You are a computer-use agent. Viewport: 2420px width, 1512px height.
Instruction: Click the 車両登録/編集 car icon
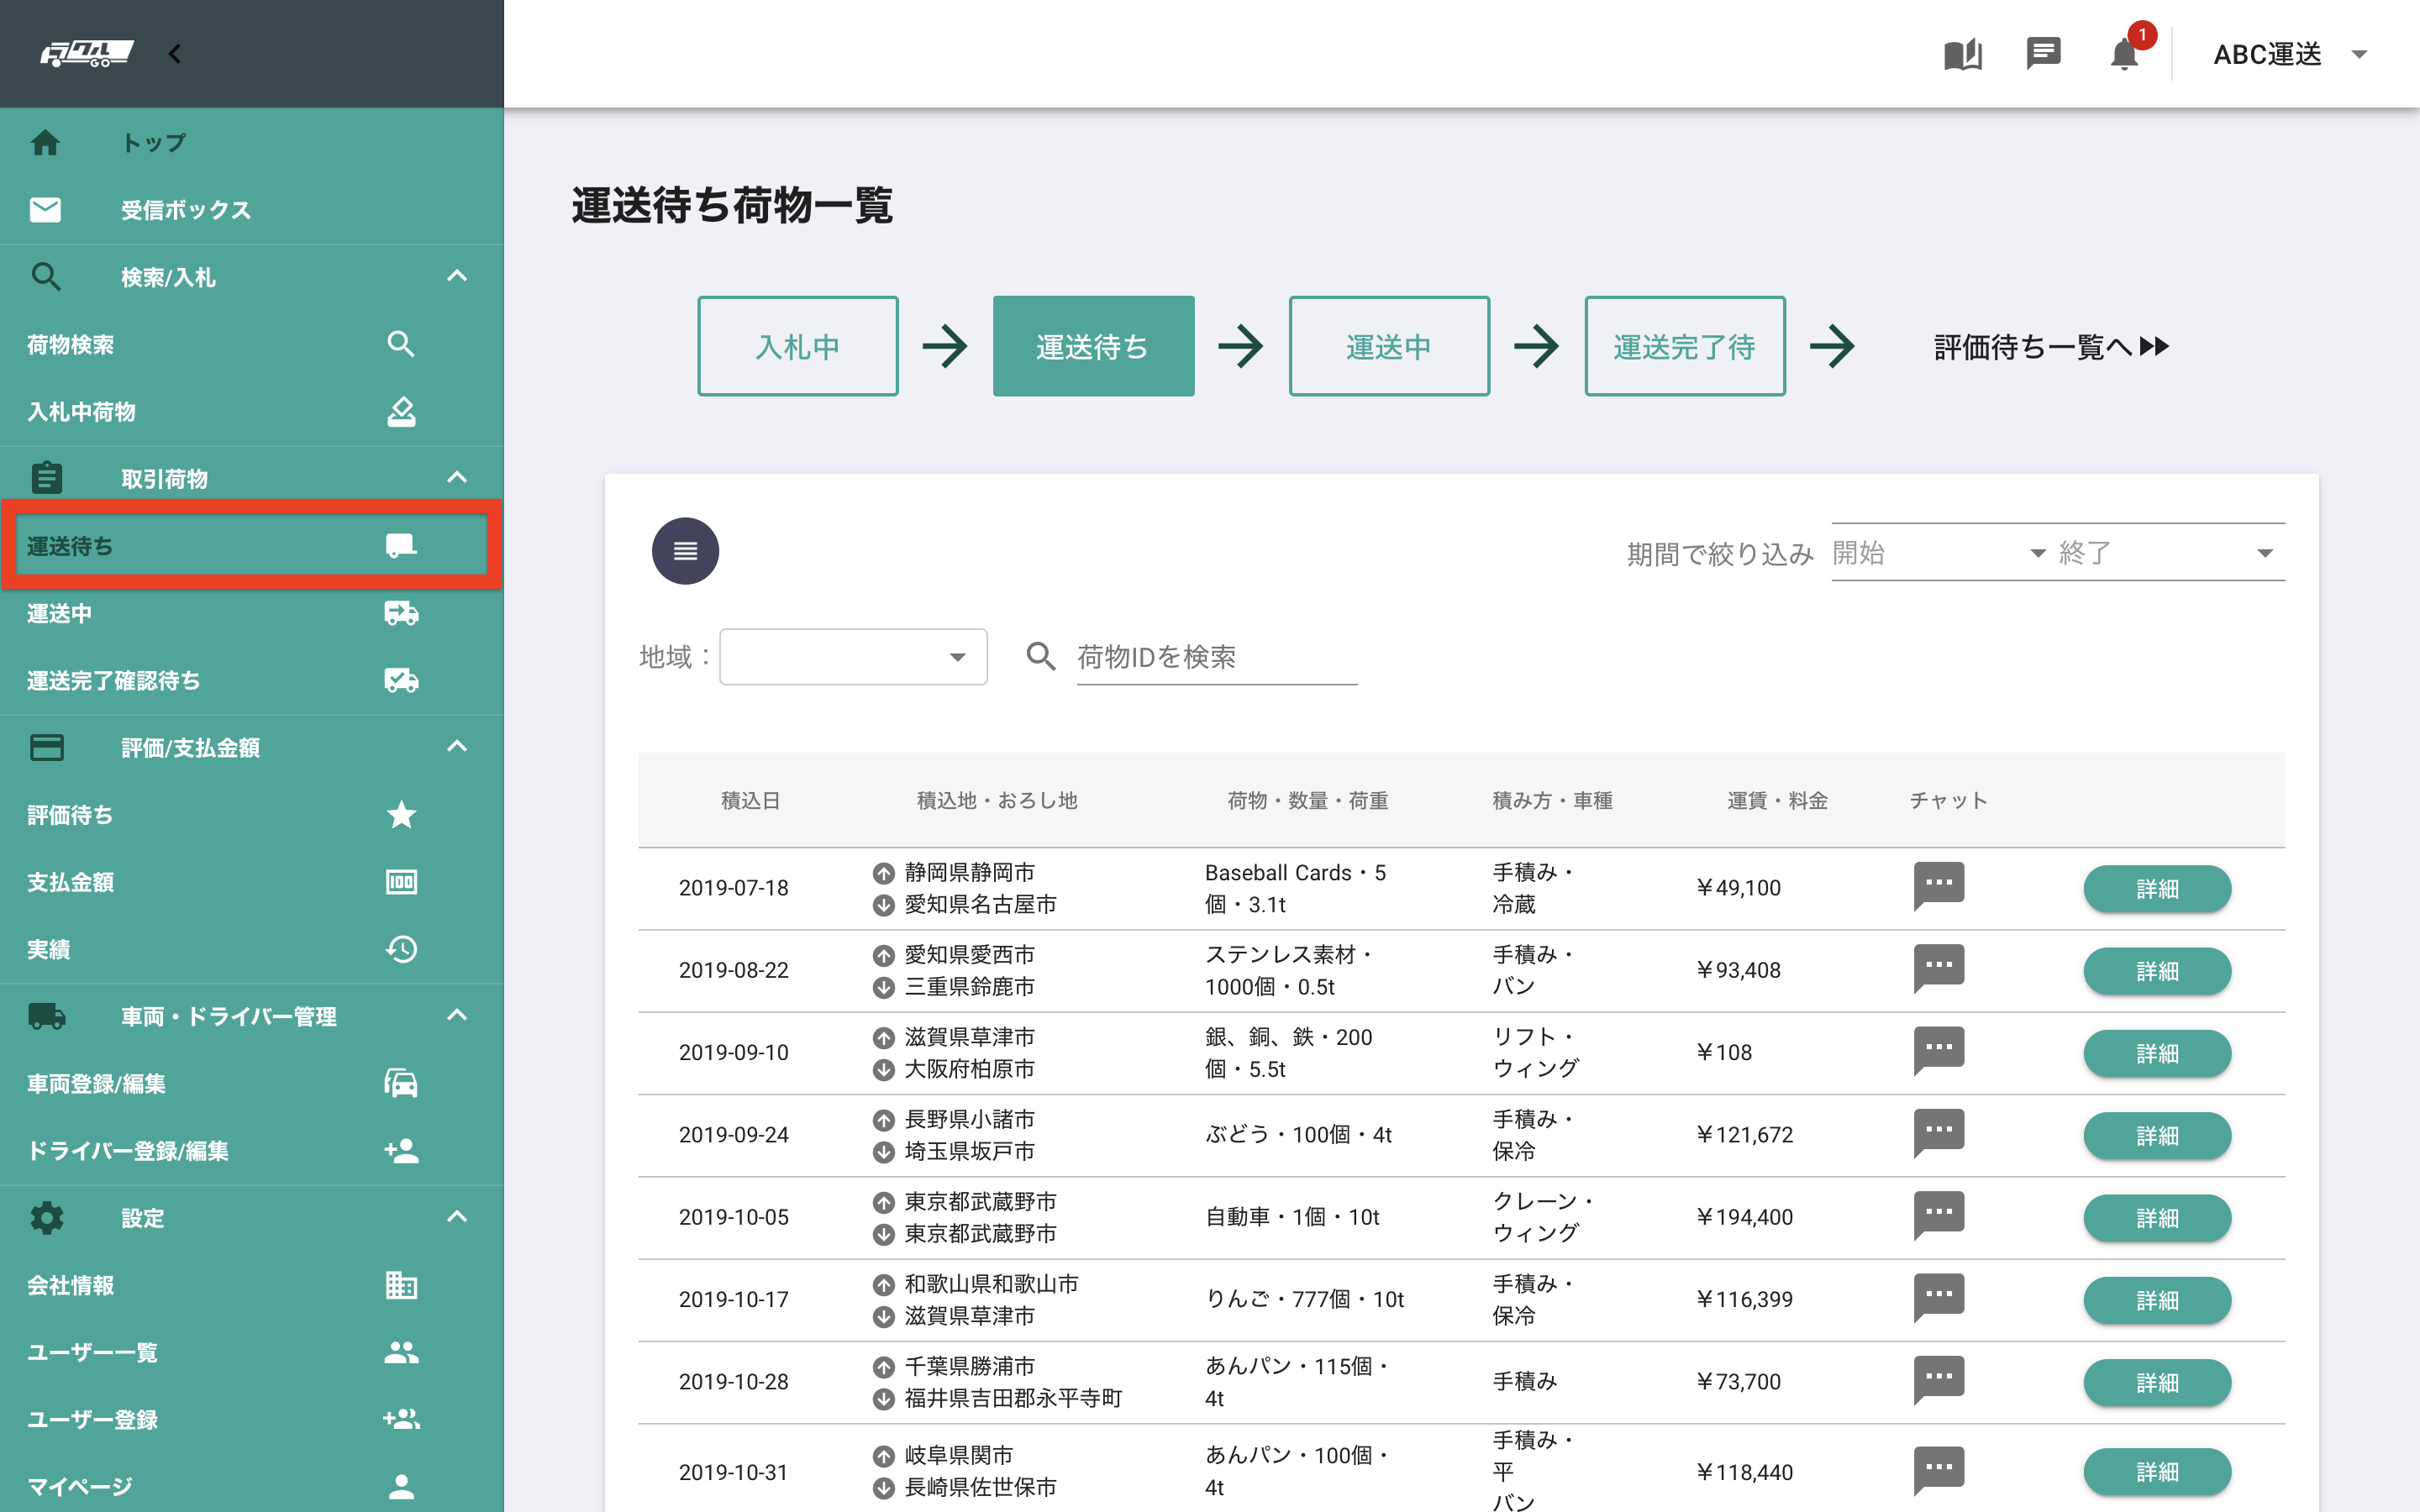tap(401, 1083)
